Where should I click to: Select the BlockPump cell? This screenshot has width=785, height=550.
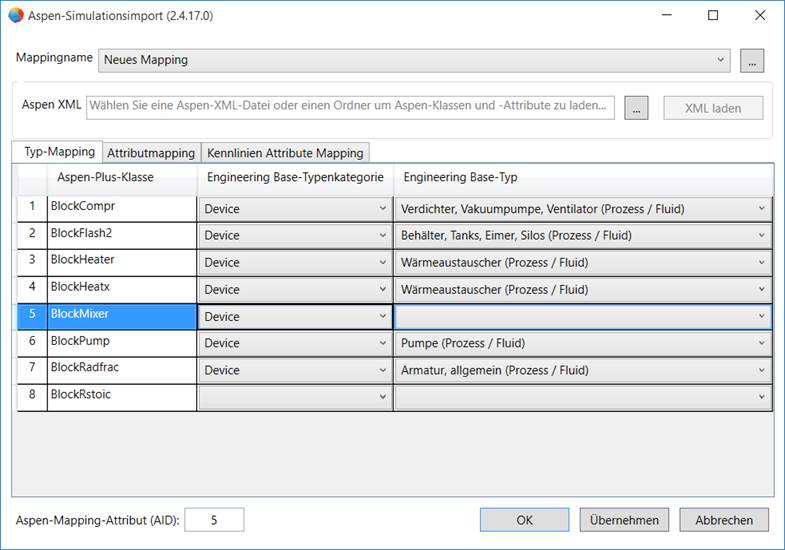(x=122, y=343)
